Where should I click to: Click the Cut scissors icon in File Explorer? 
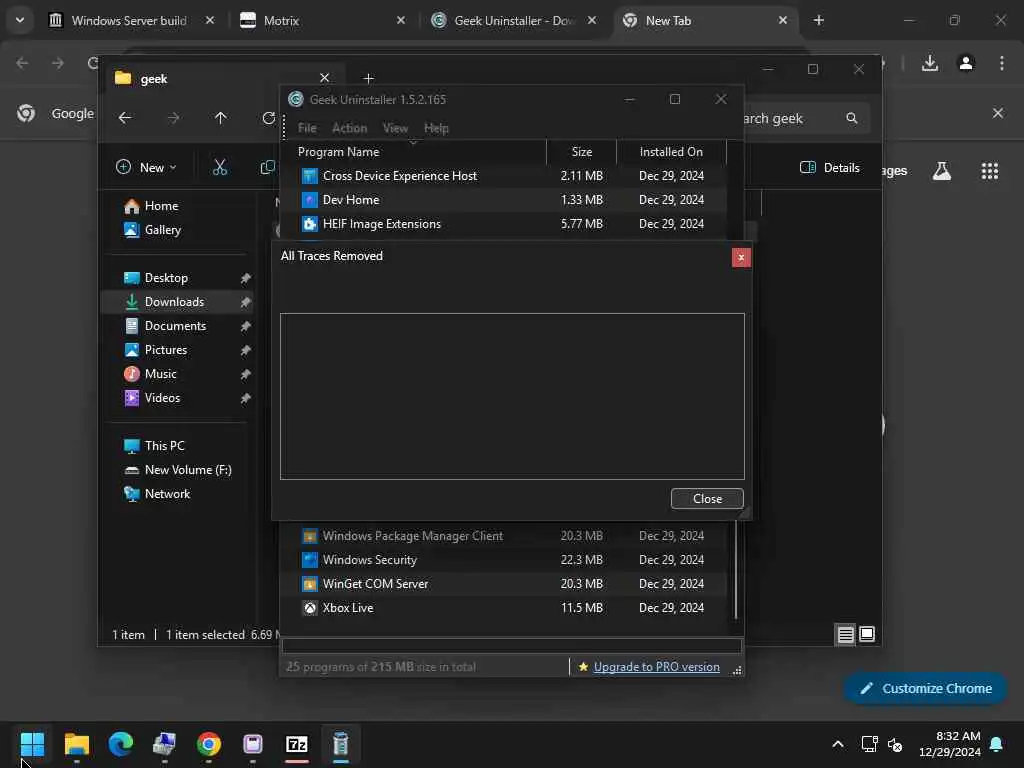click(220, 168)
